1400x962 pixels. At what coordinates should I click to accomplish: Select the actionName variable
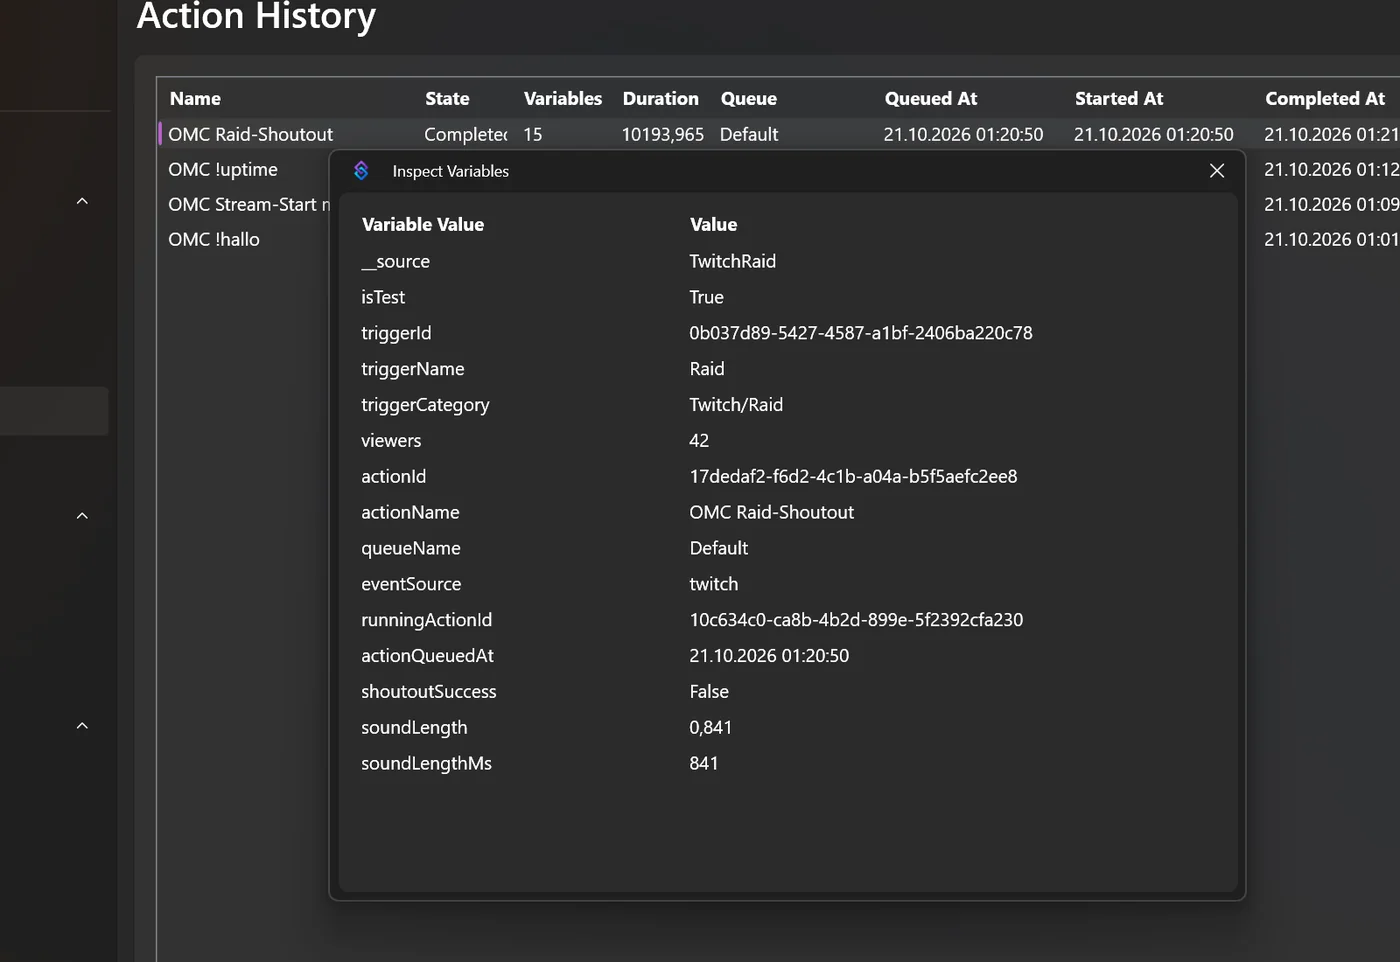[410, 512]
